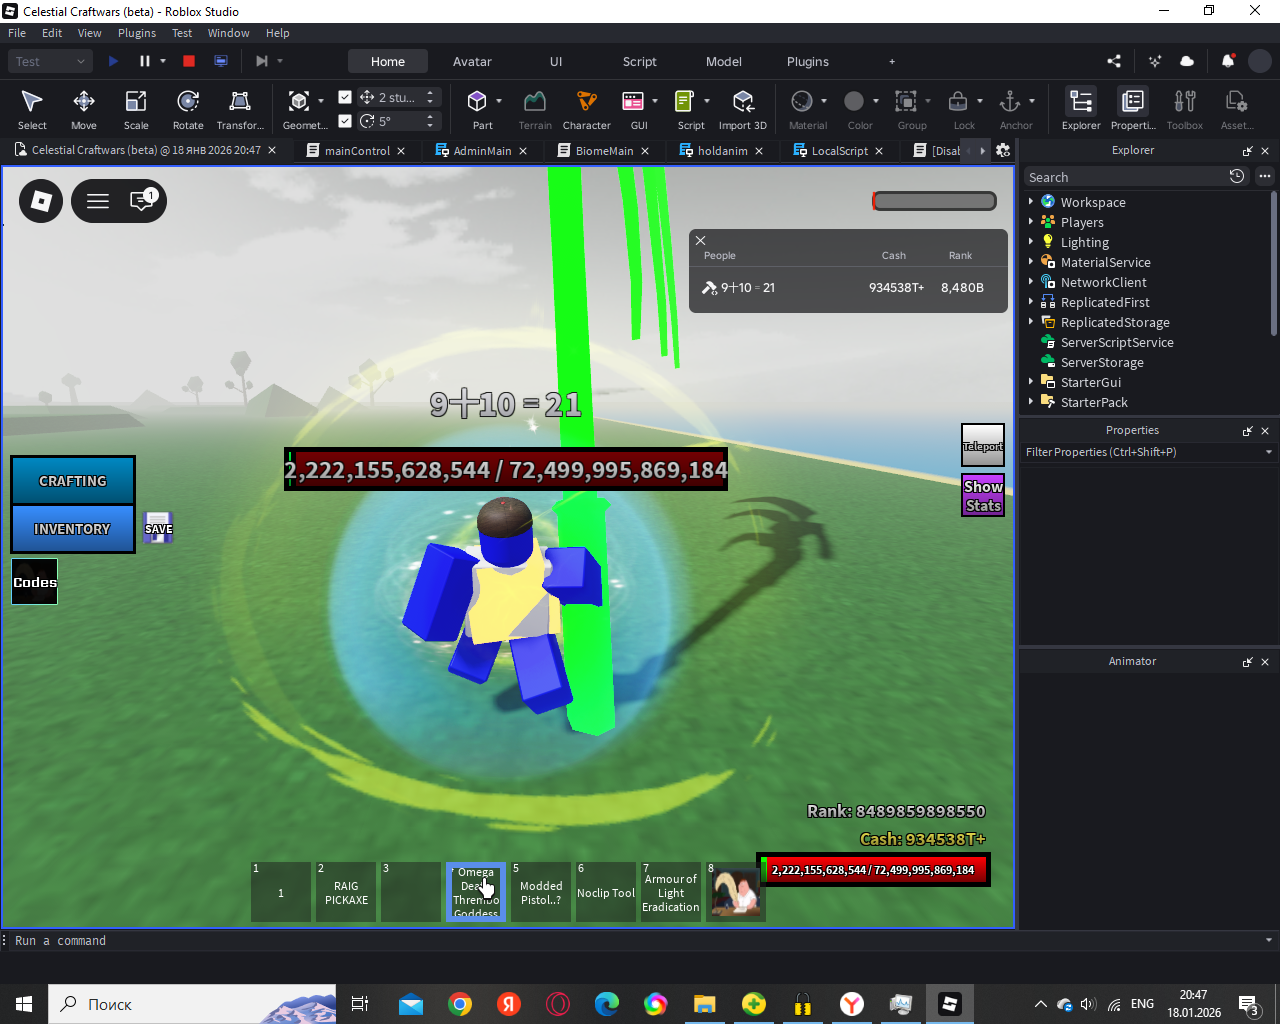Open the Toolbox panel

tap(1185, 109)
